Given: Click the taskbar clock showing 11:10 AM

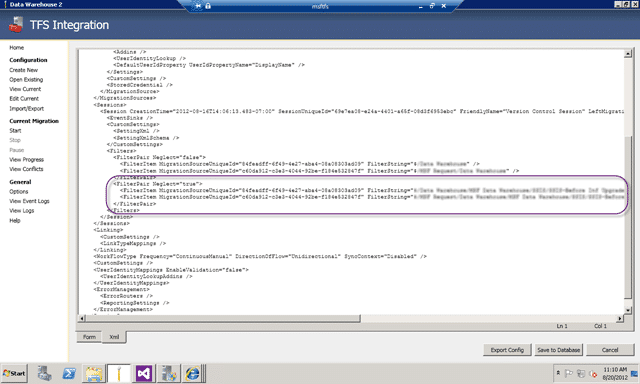Looking at the screenshot, I should pyautogui.click(x=615, y=373).
